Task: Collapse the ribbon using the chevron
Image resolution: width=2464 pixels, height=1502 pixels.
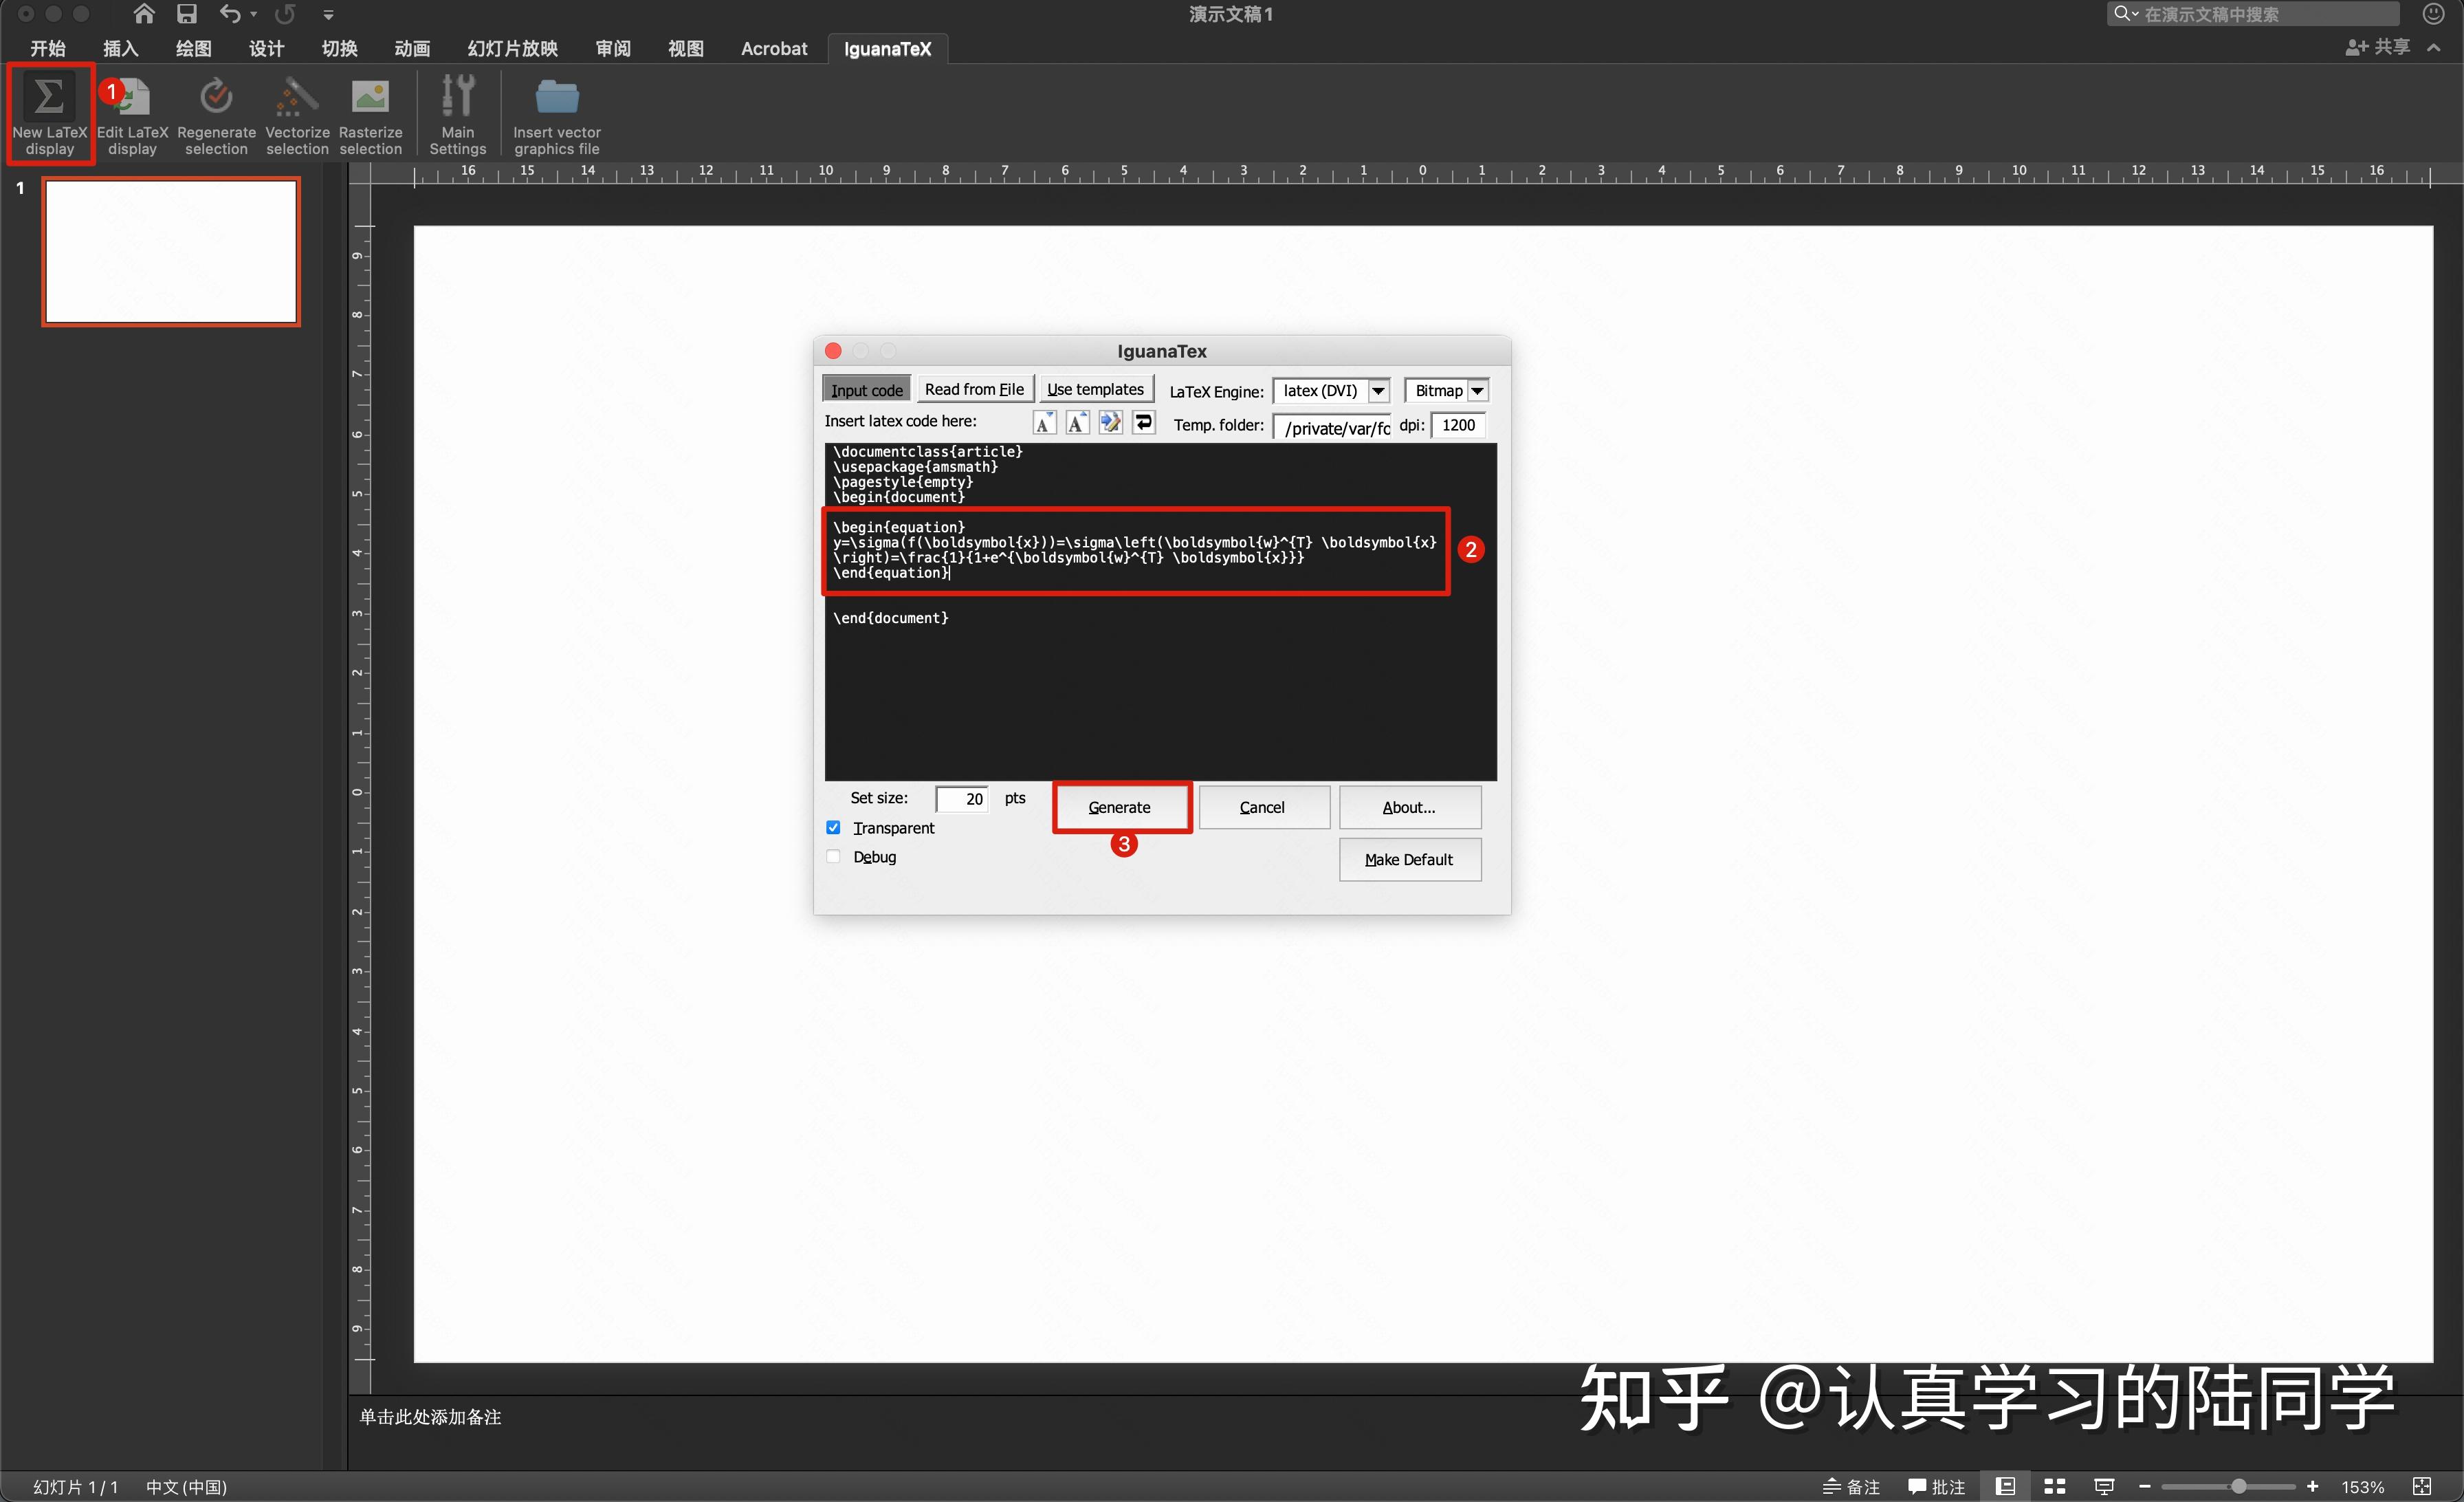Action: coord(2434,47)
